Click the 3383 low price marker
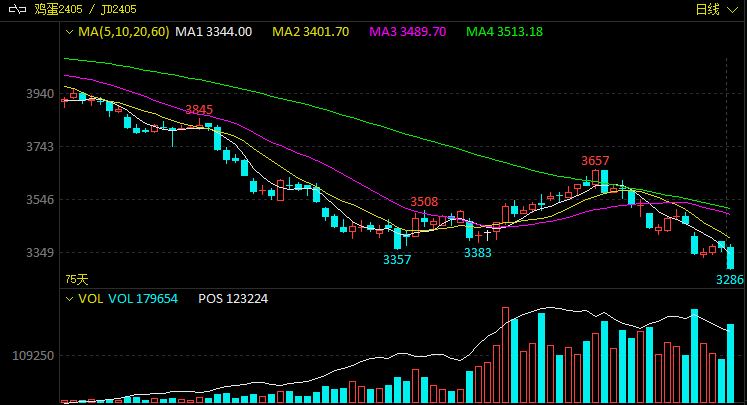The height and width of the screenshot is (405, 747). pos(478,253)
